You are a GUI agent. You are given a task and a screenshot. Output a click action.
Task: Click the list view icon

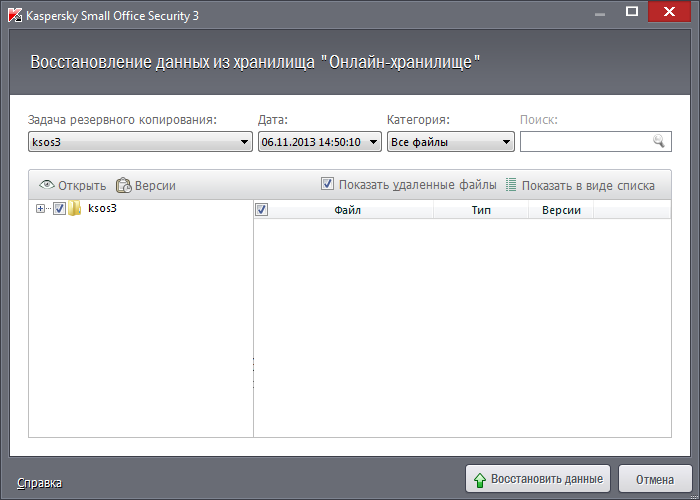click(511, 184)
